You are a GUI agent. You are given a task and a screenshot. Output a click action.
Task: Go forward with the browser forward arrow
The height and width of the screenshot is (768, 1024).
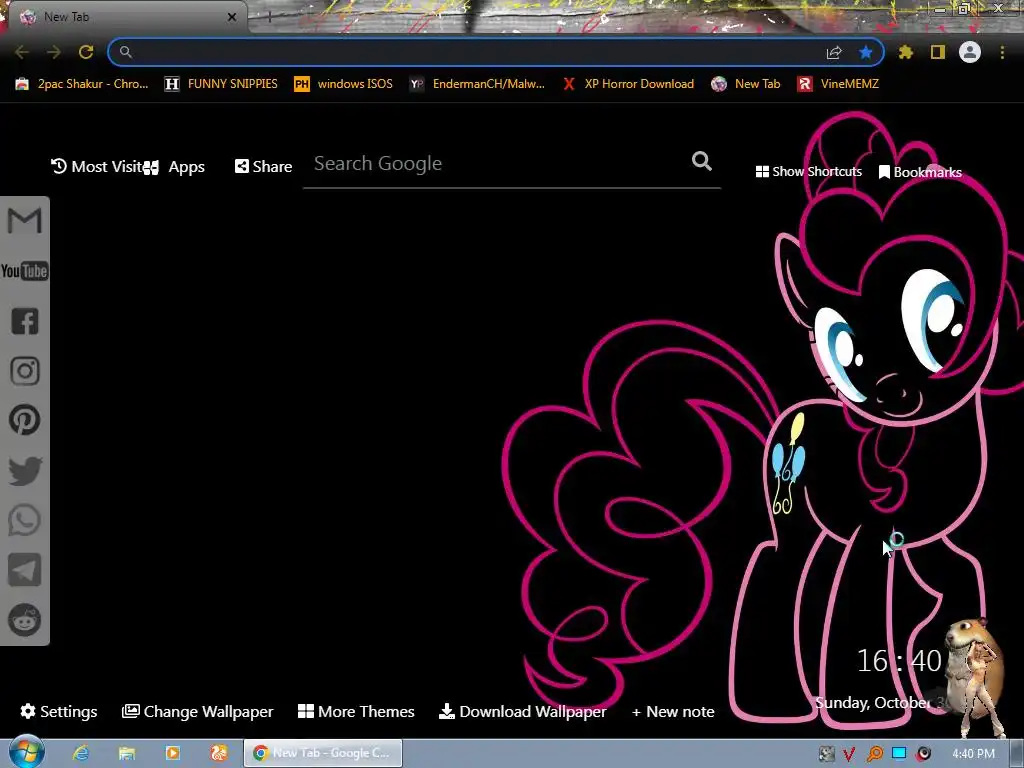(x=54, y=52)
